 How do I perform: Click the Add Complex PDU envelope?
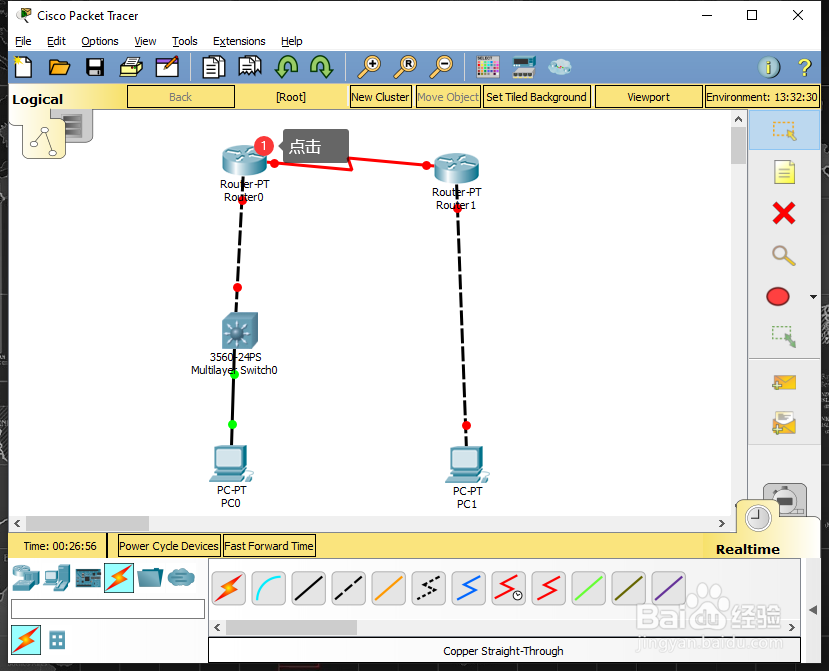click(x=784, y=423)
